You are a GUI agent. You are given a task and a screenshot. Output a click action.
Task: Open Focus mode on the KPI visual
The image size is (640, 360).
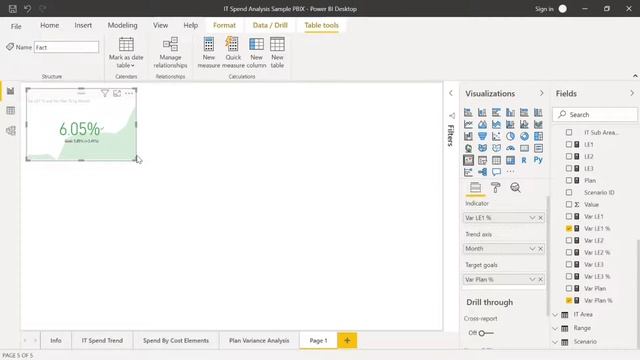click(x=117, y=93)
